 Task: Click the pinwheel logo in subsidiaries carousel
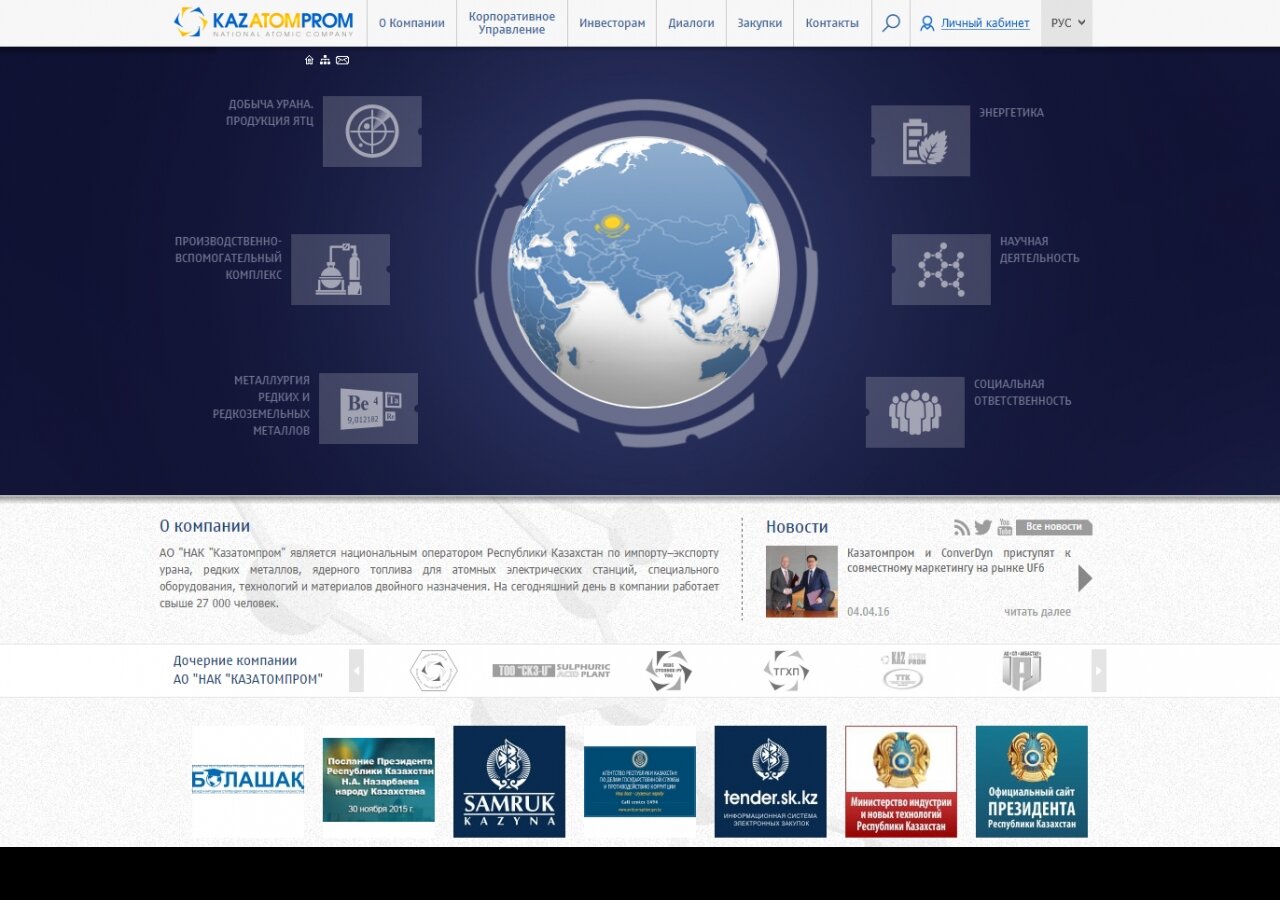click(x=668, y=670)
